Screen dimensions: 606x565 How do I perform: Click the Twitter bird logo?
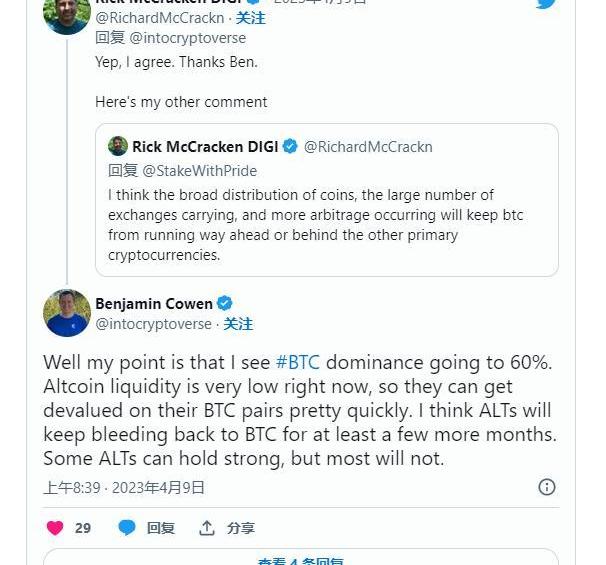click(545, 4)
